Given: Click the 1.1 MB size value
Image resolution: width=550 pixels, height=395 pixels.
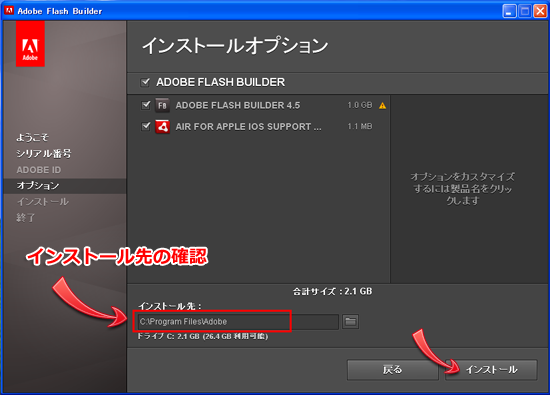Looking at the screenshot, I should pyautogui.click(x=360, y=126).
